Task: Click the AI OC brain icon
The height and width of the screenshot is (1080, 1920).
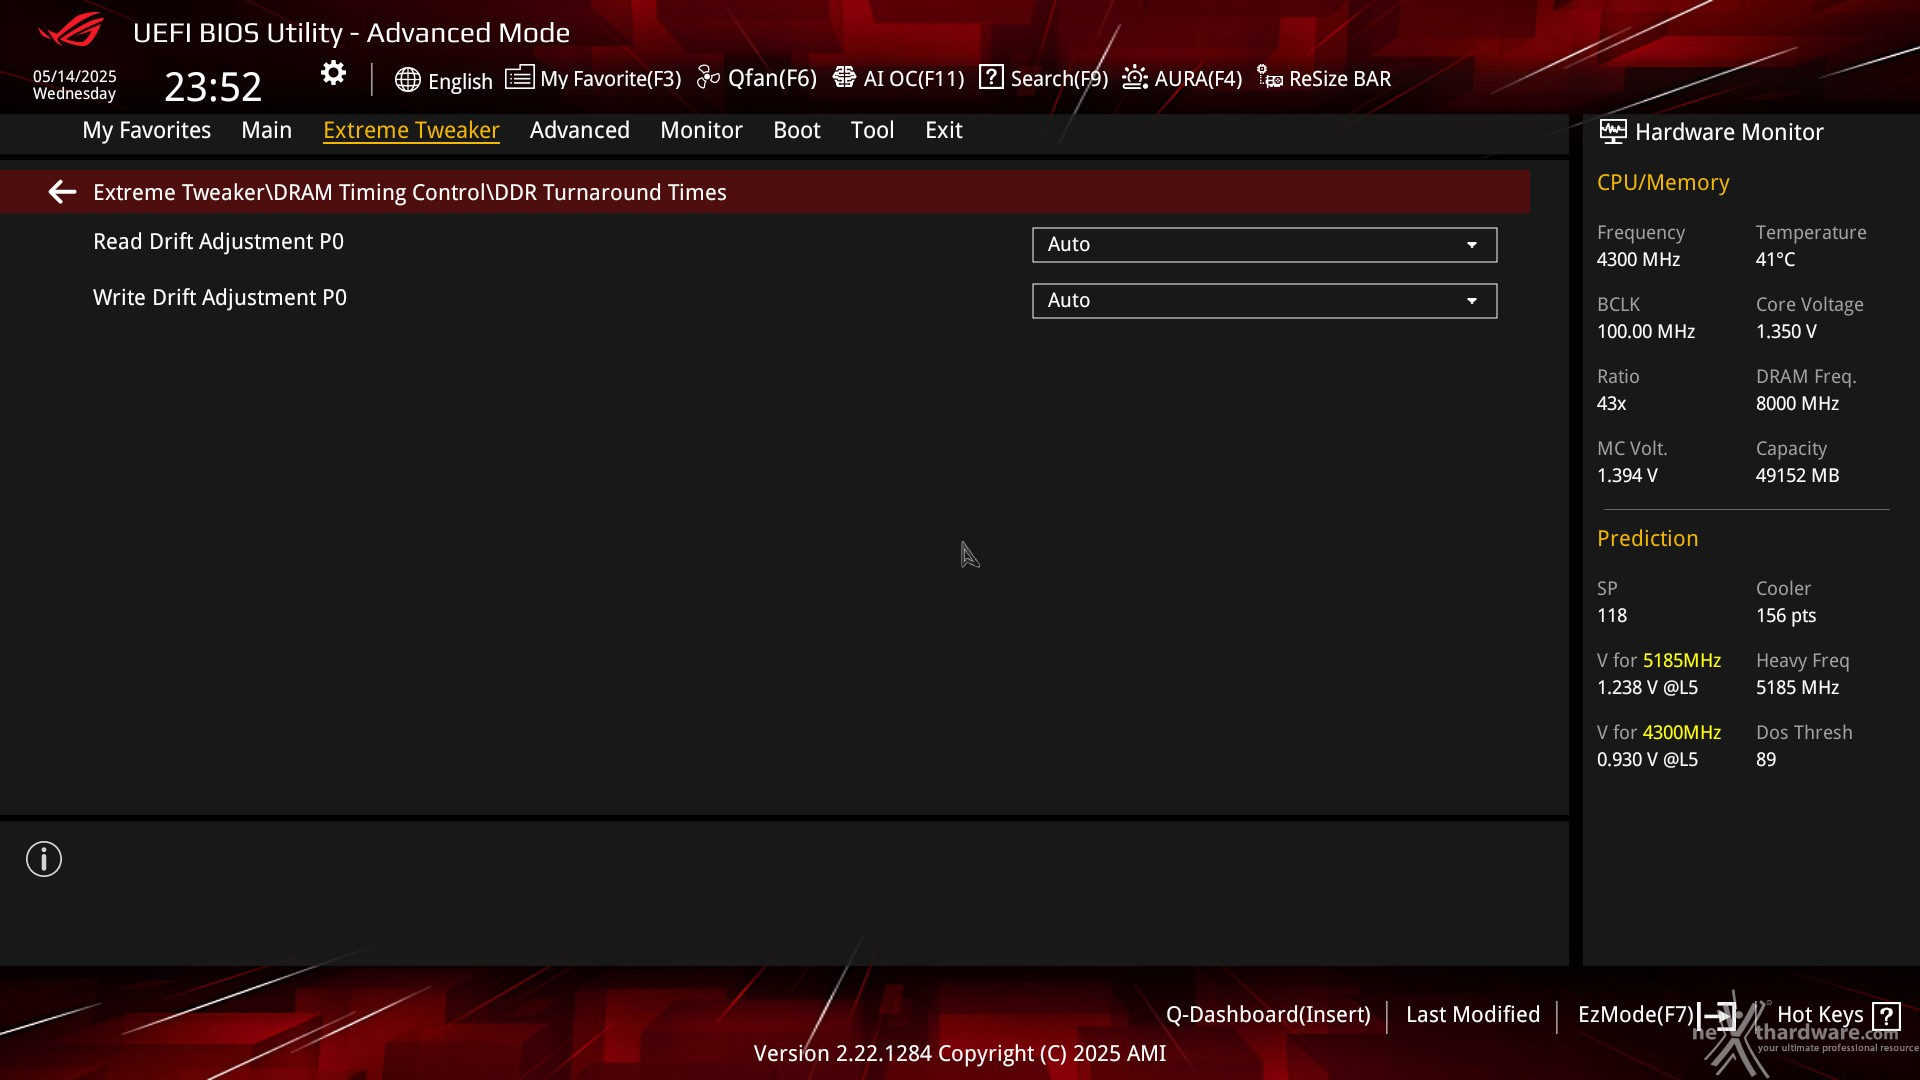Action: 844,78
